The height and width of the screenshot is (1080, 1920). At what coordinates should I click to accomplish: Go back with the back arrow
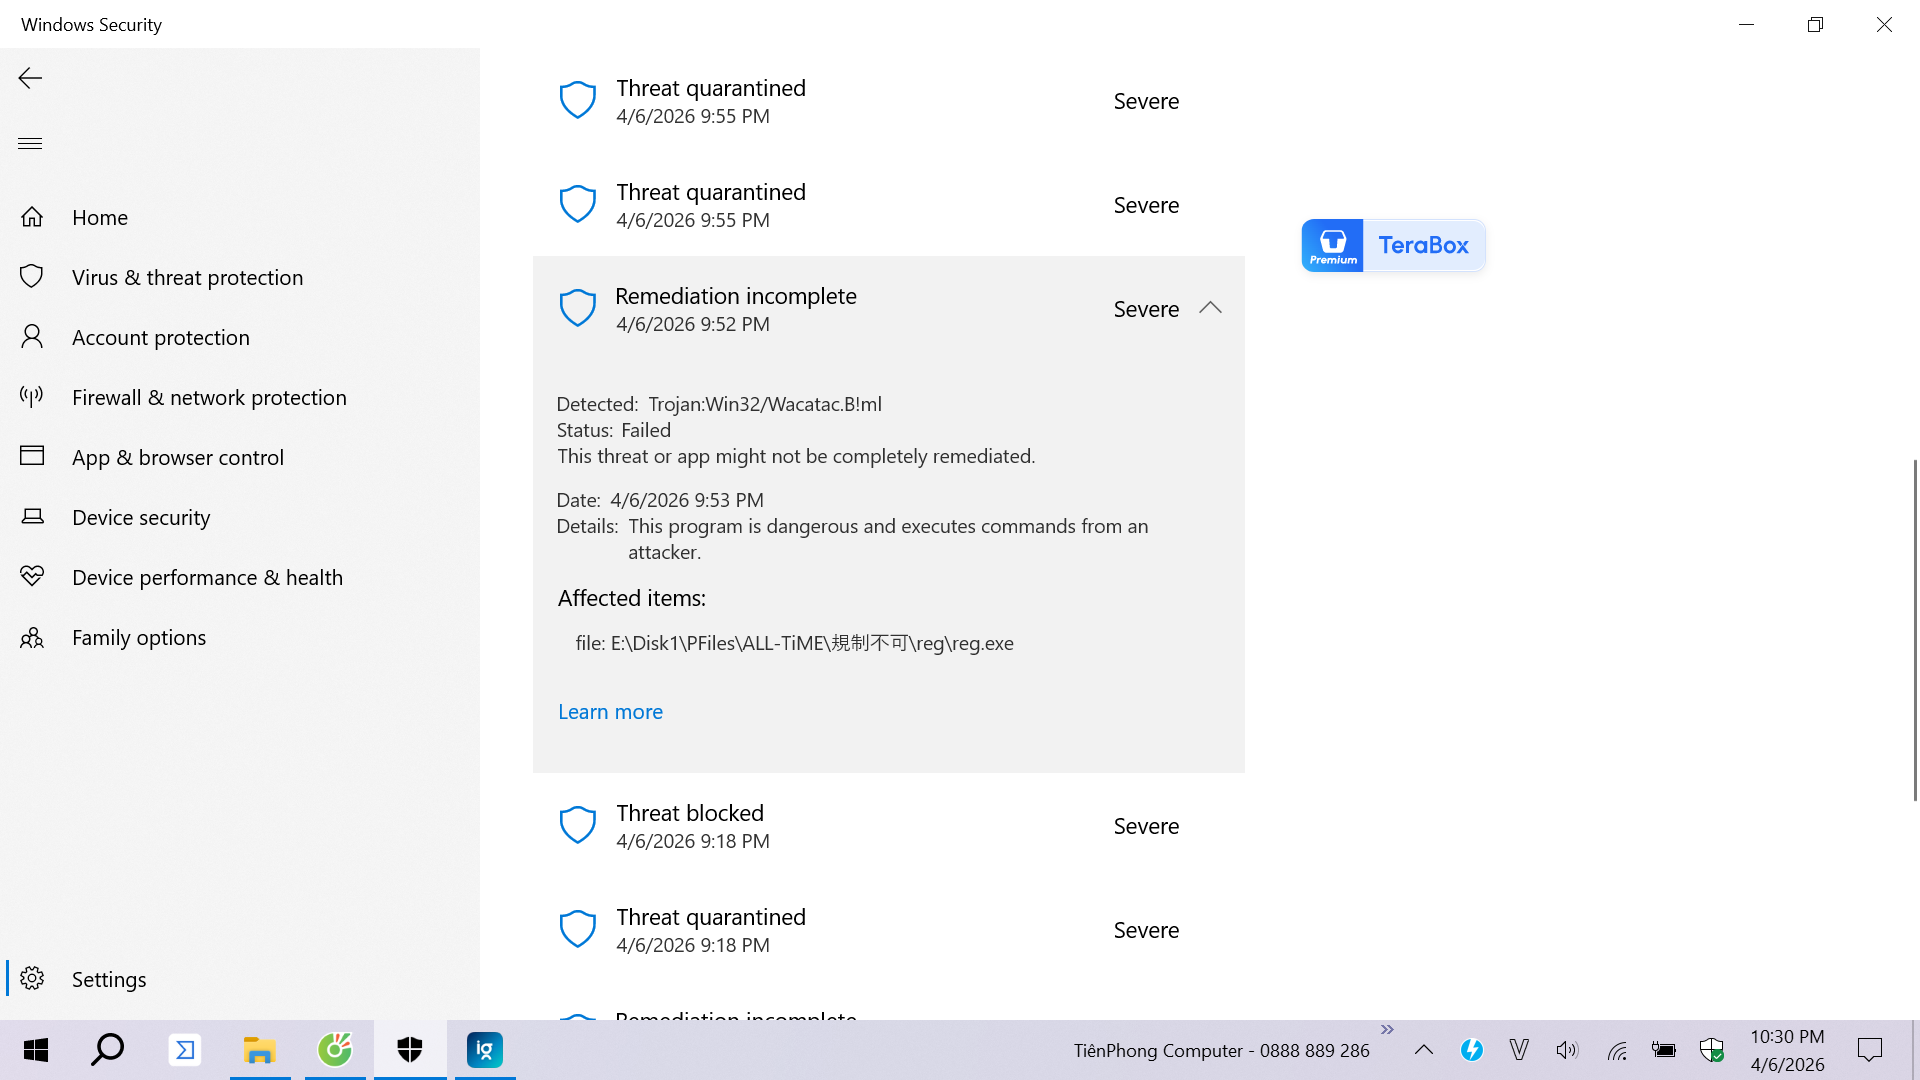point(30,78)
